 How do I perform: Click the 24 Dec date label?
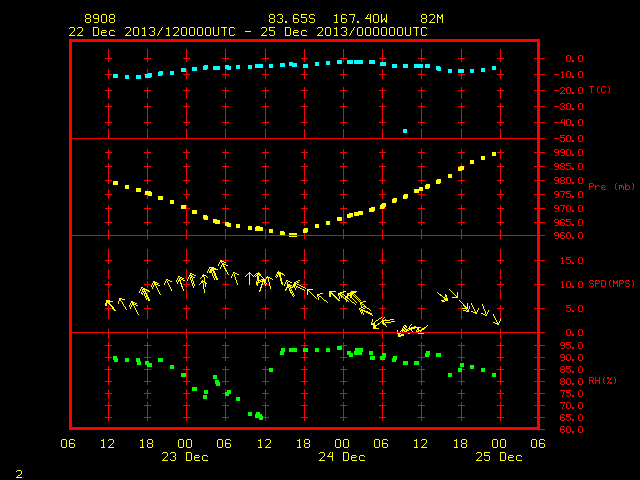pyautogui.click(x=342, y=457)
